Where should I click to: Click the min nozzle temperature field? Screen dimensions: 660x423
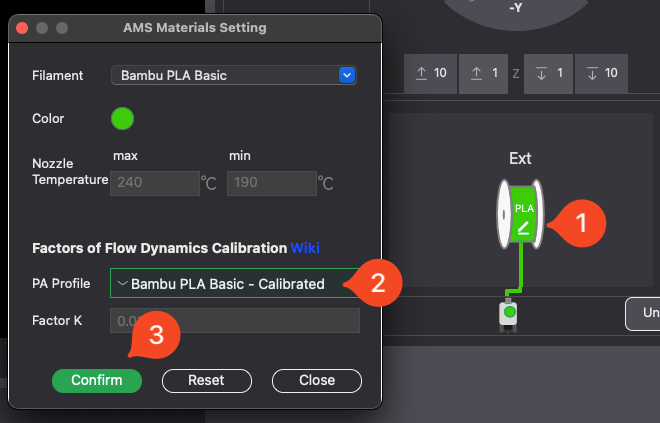point(270,183)
